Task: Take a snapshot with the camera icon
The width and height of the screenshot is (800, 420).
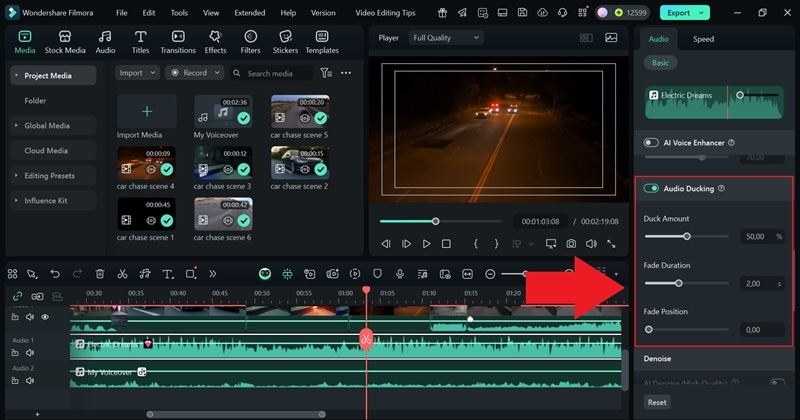Action: (571, 244)
